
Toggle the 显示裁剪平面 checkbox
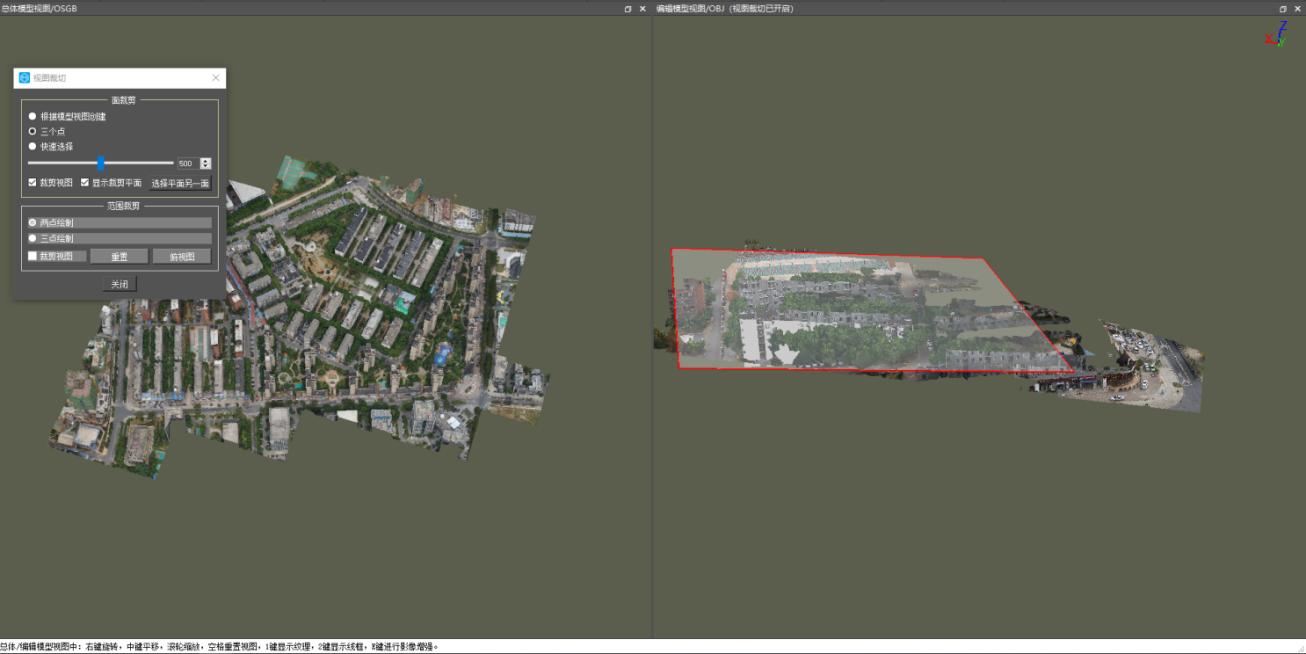click(85, 183)
